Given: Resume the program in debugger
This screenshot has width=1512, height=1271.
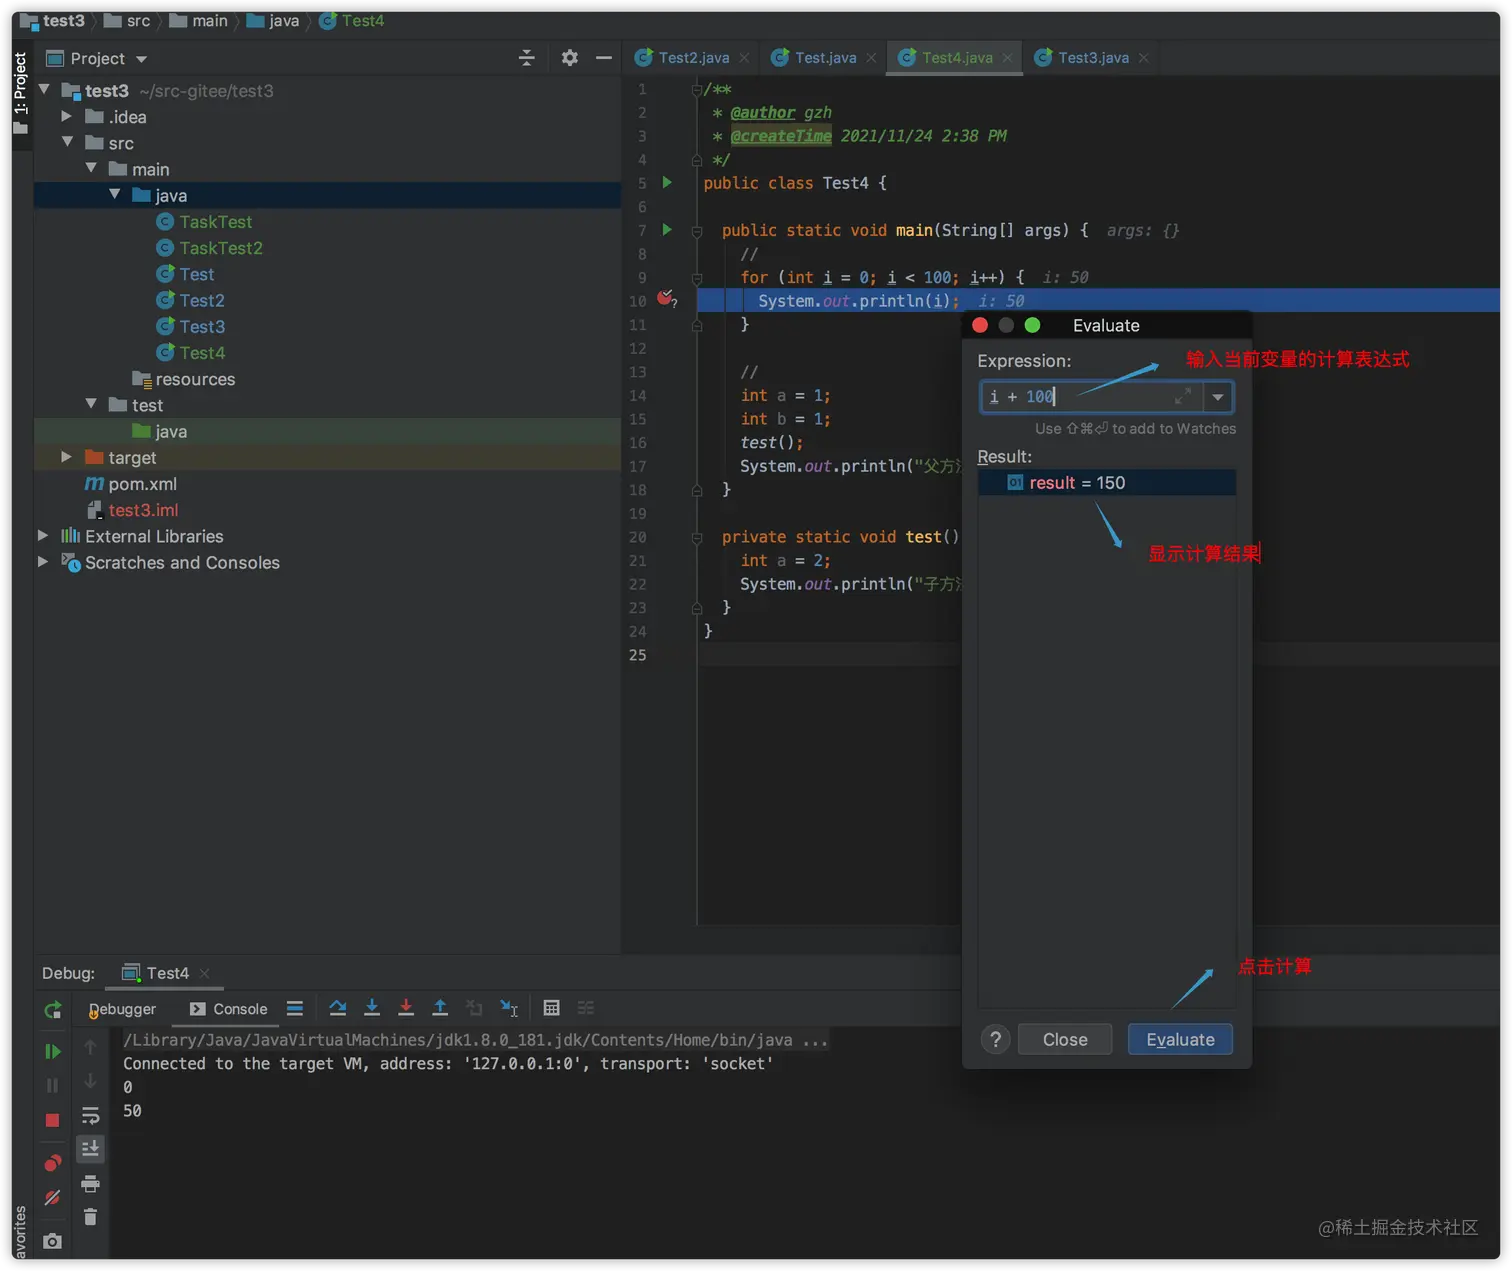Looking at the screenshot, I should pyautogui.click(x=53, y=1051).
